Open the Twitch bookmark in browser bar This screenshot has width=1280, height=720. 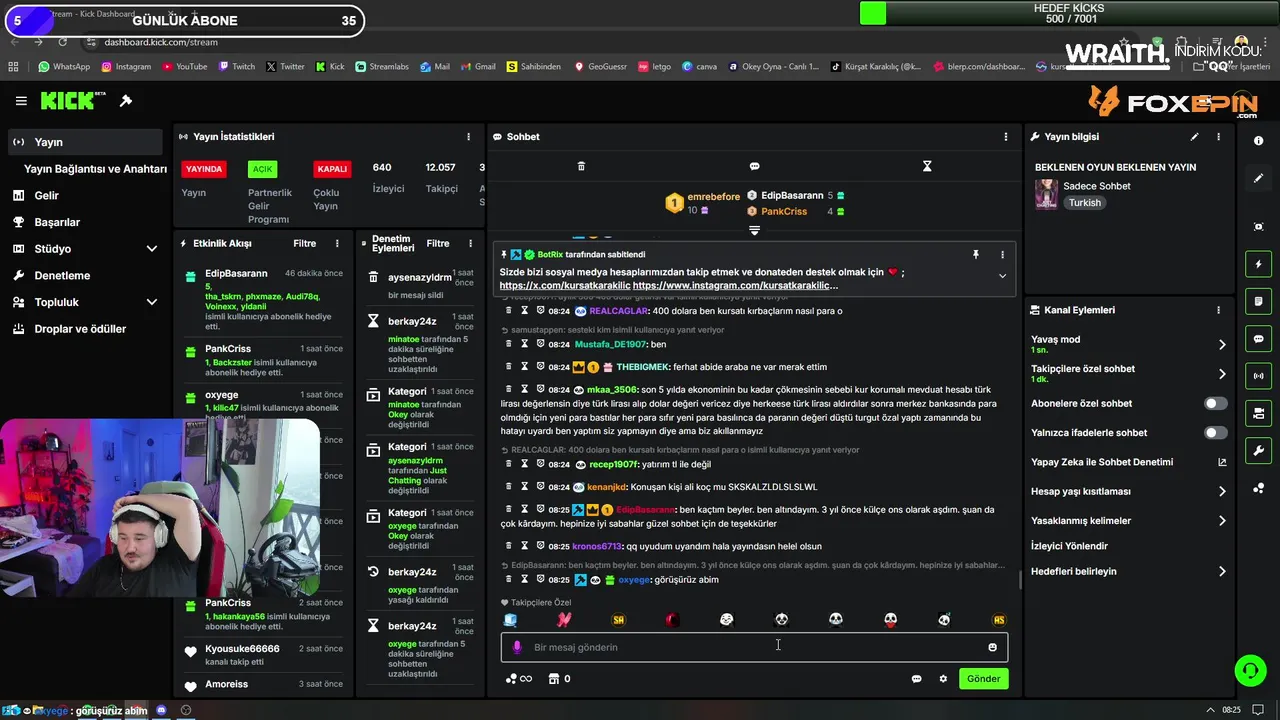coord(236,67)
